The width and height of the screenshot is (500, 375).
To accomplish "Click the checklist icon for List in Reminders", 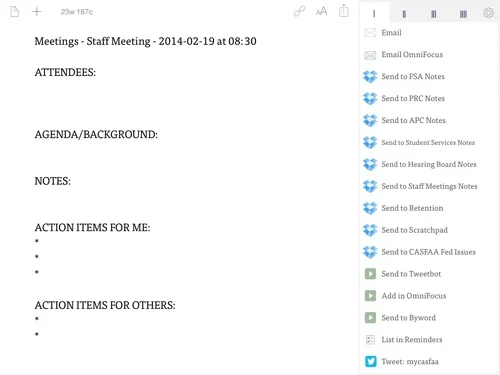I will (x=370, y=340).
